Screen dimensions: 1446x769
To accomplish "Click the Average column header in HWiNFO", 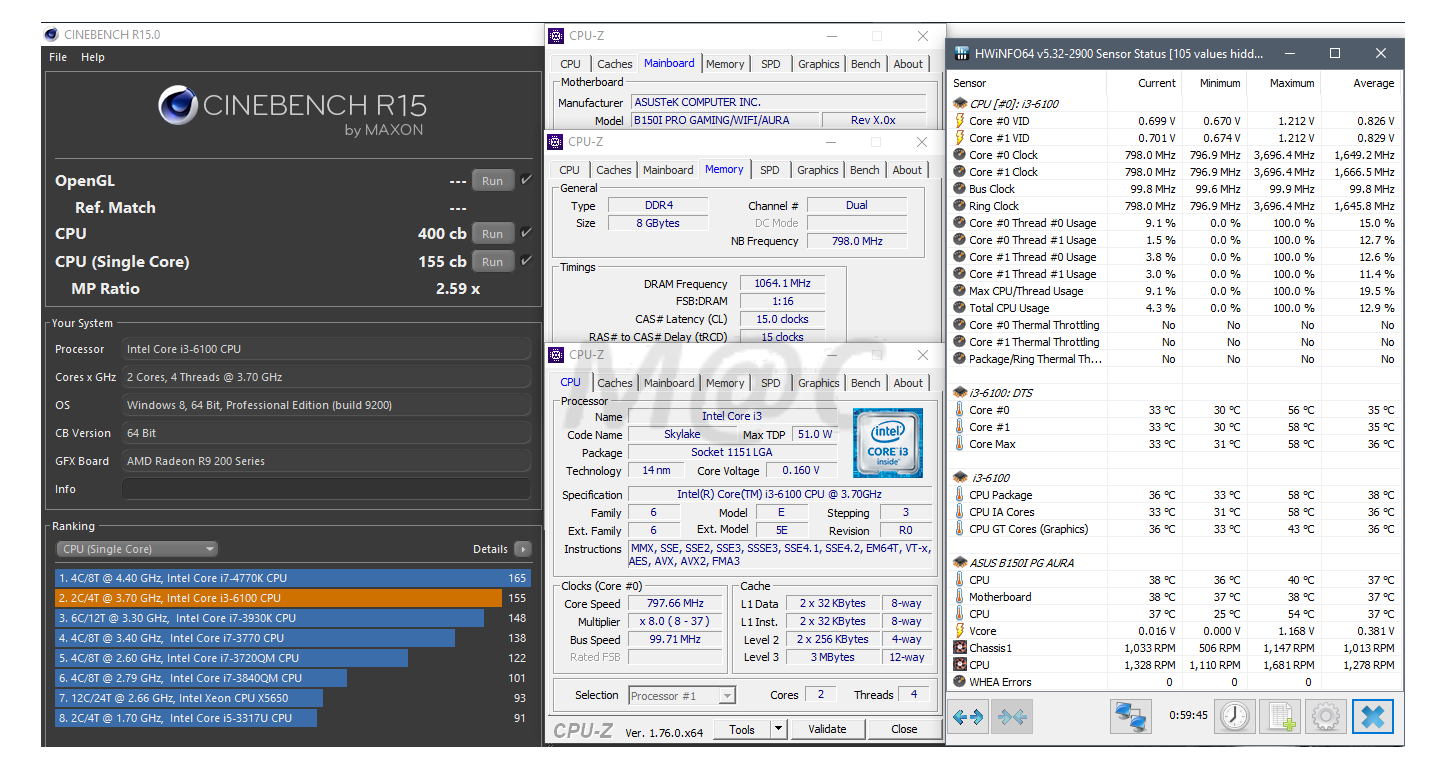I will [1373, 83].
